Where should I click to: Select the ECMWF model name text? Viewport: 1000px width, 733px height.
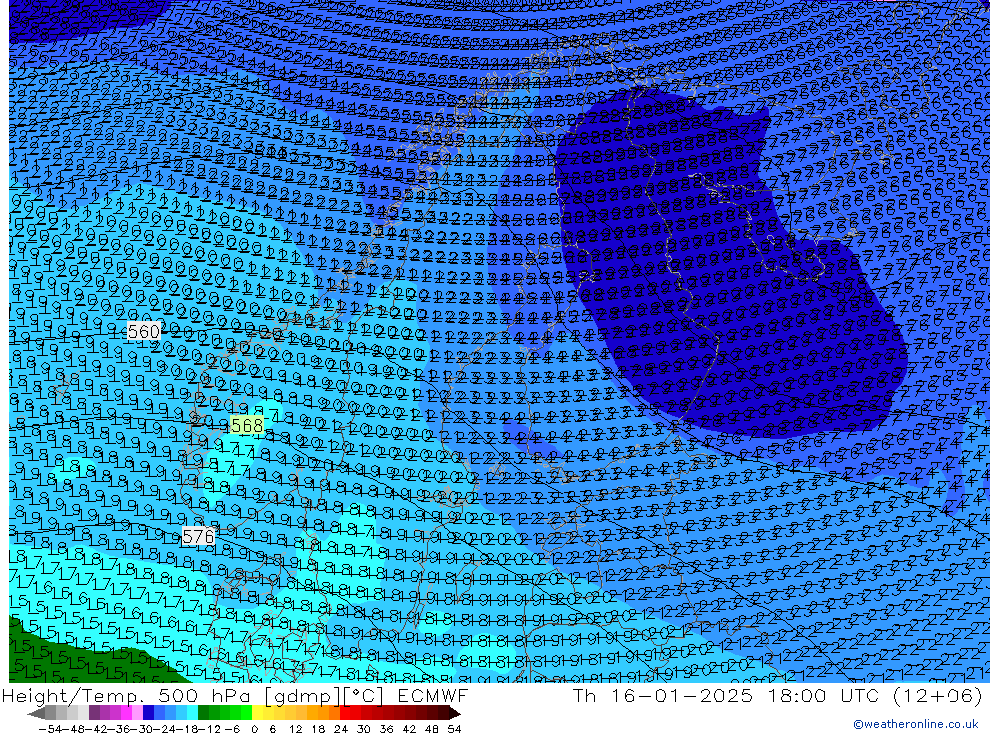point(432,695)
